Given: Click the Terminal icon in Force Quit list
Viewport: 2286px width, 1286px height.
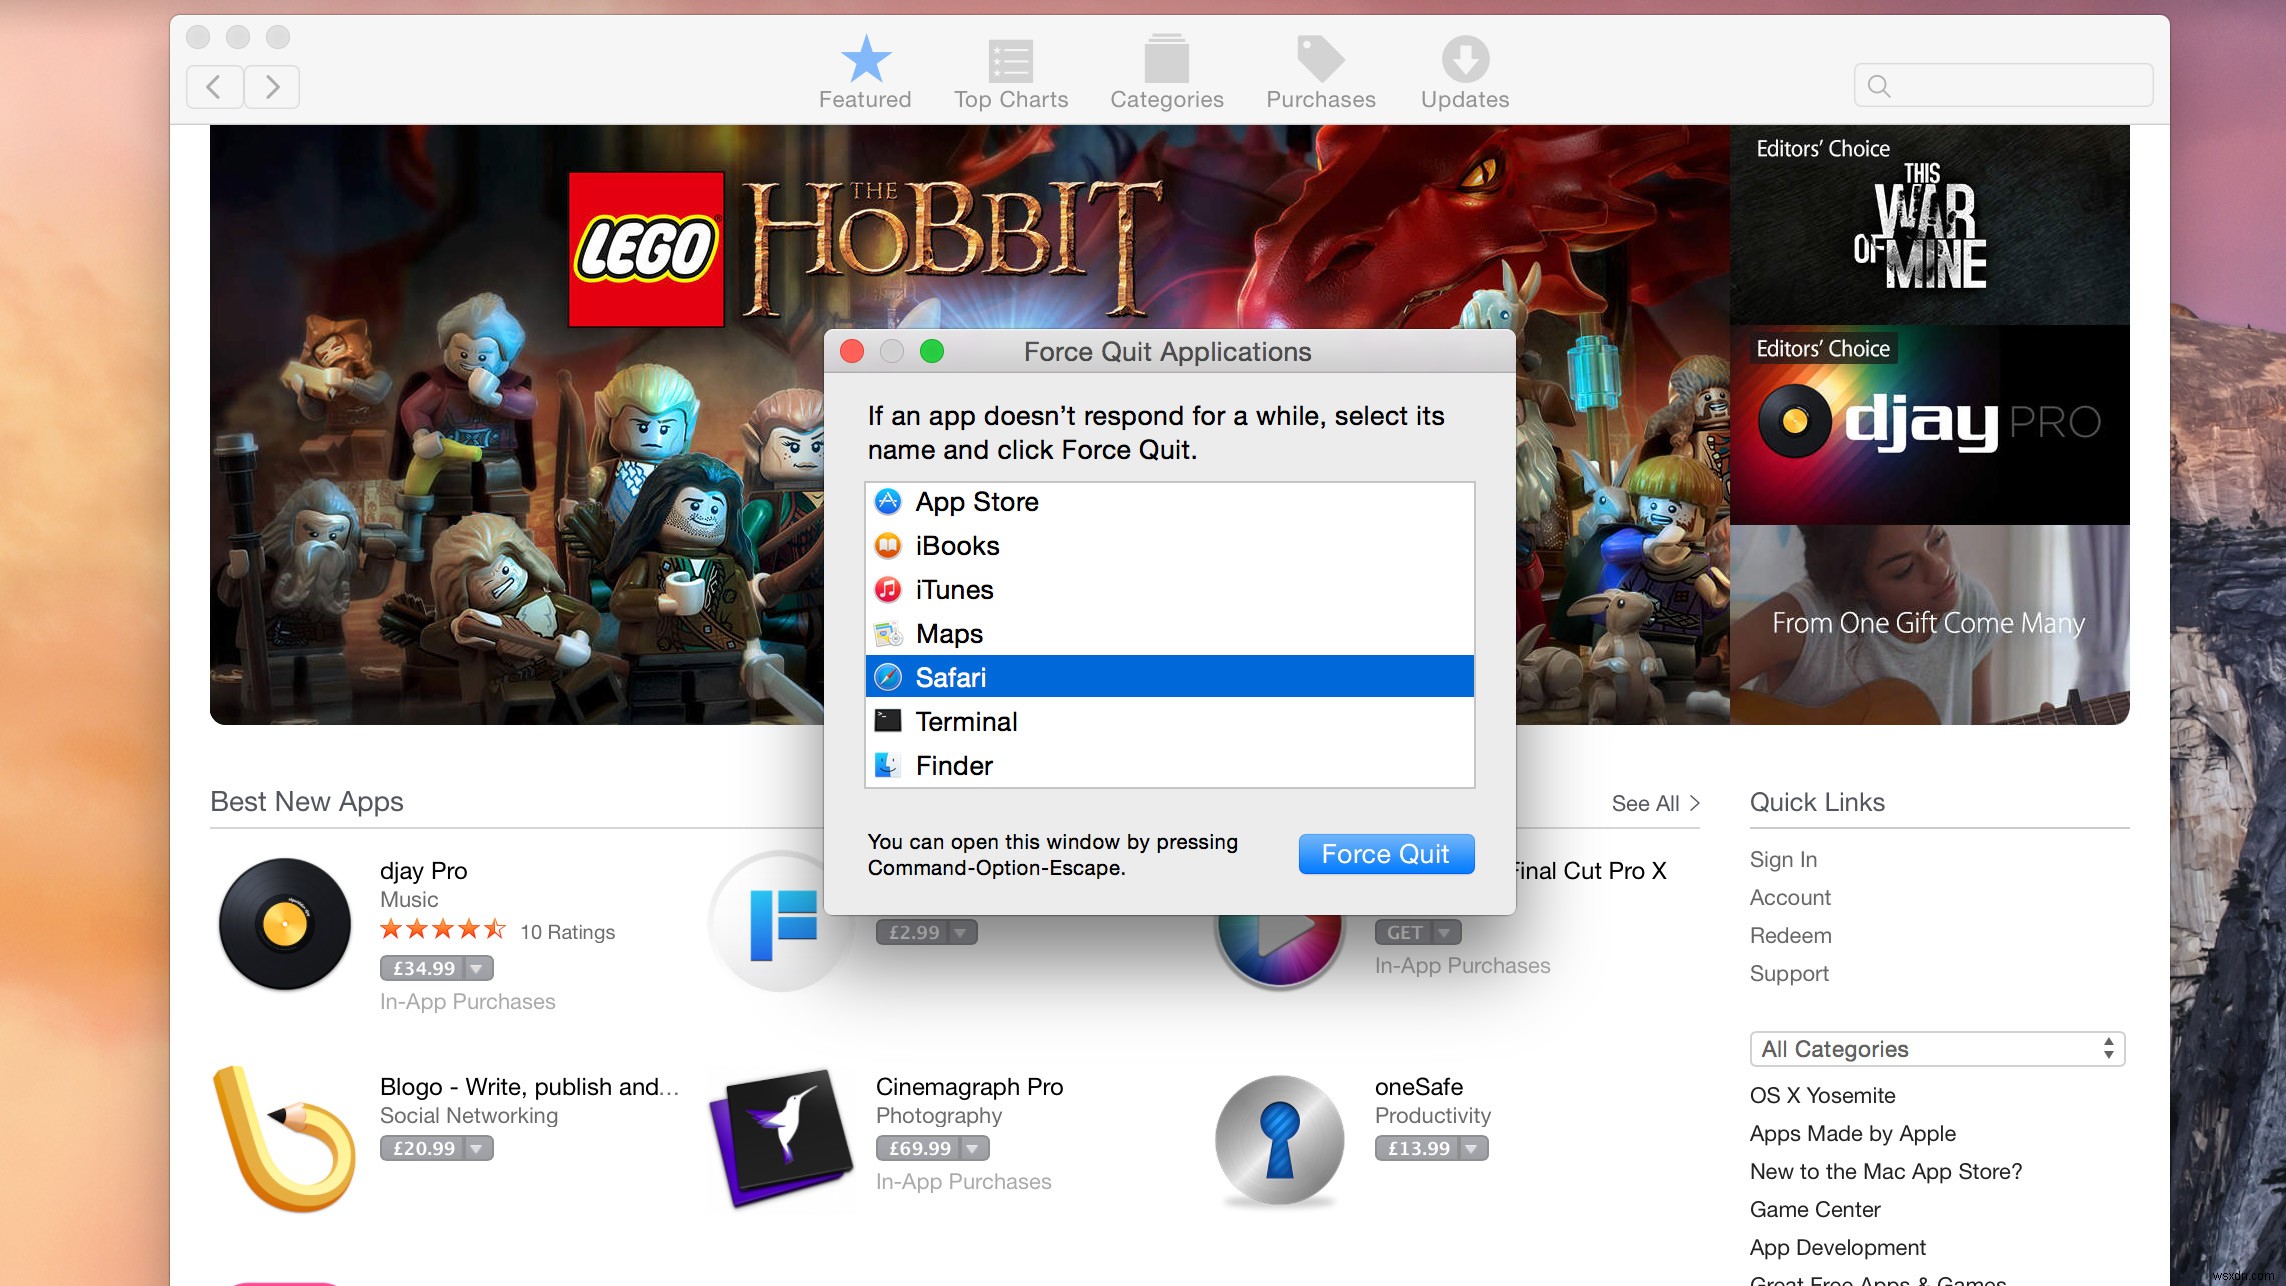Looking at the screenshot, I should coord(887,721).
